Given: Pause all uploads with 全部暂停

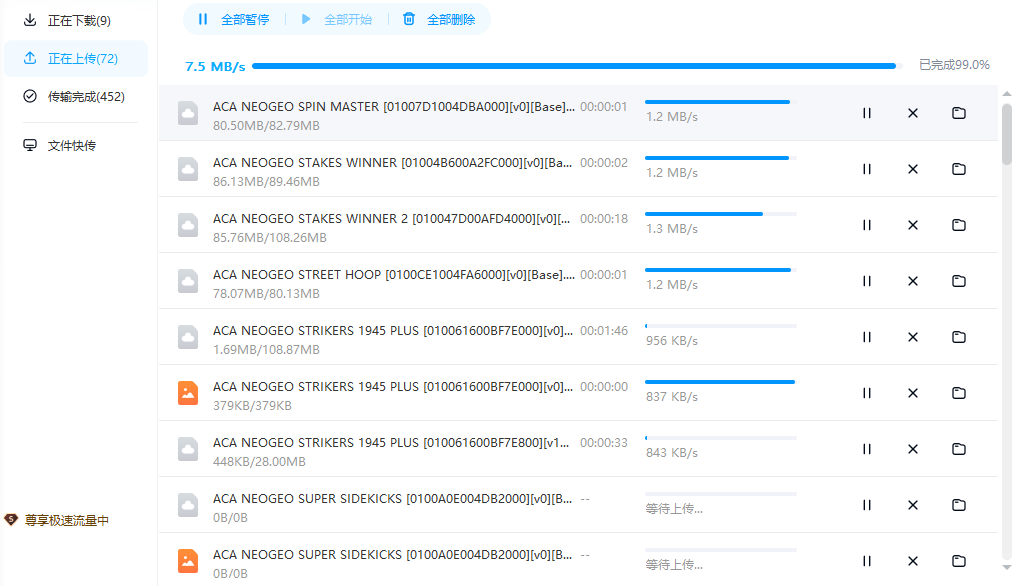Looking at the screenshot, I should point(233,19).
